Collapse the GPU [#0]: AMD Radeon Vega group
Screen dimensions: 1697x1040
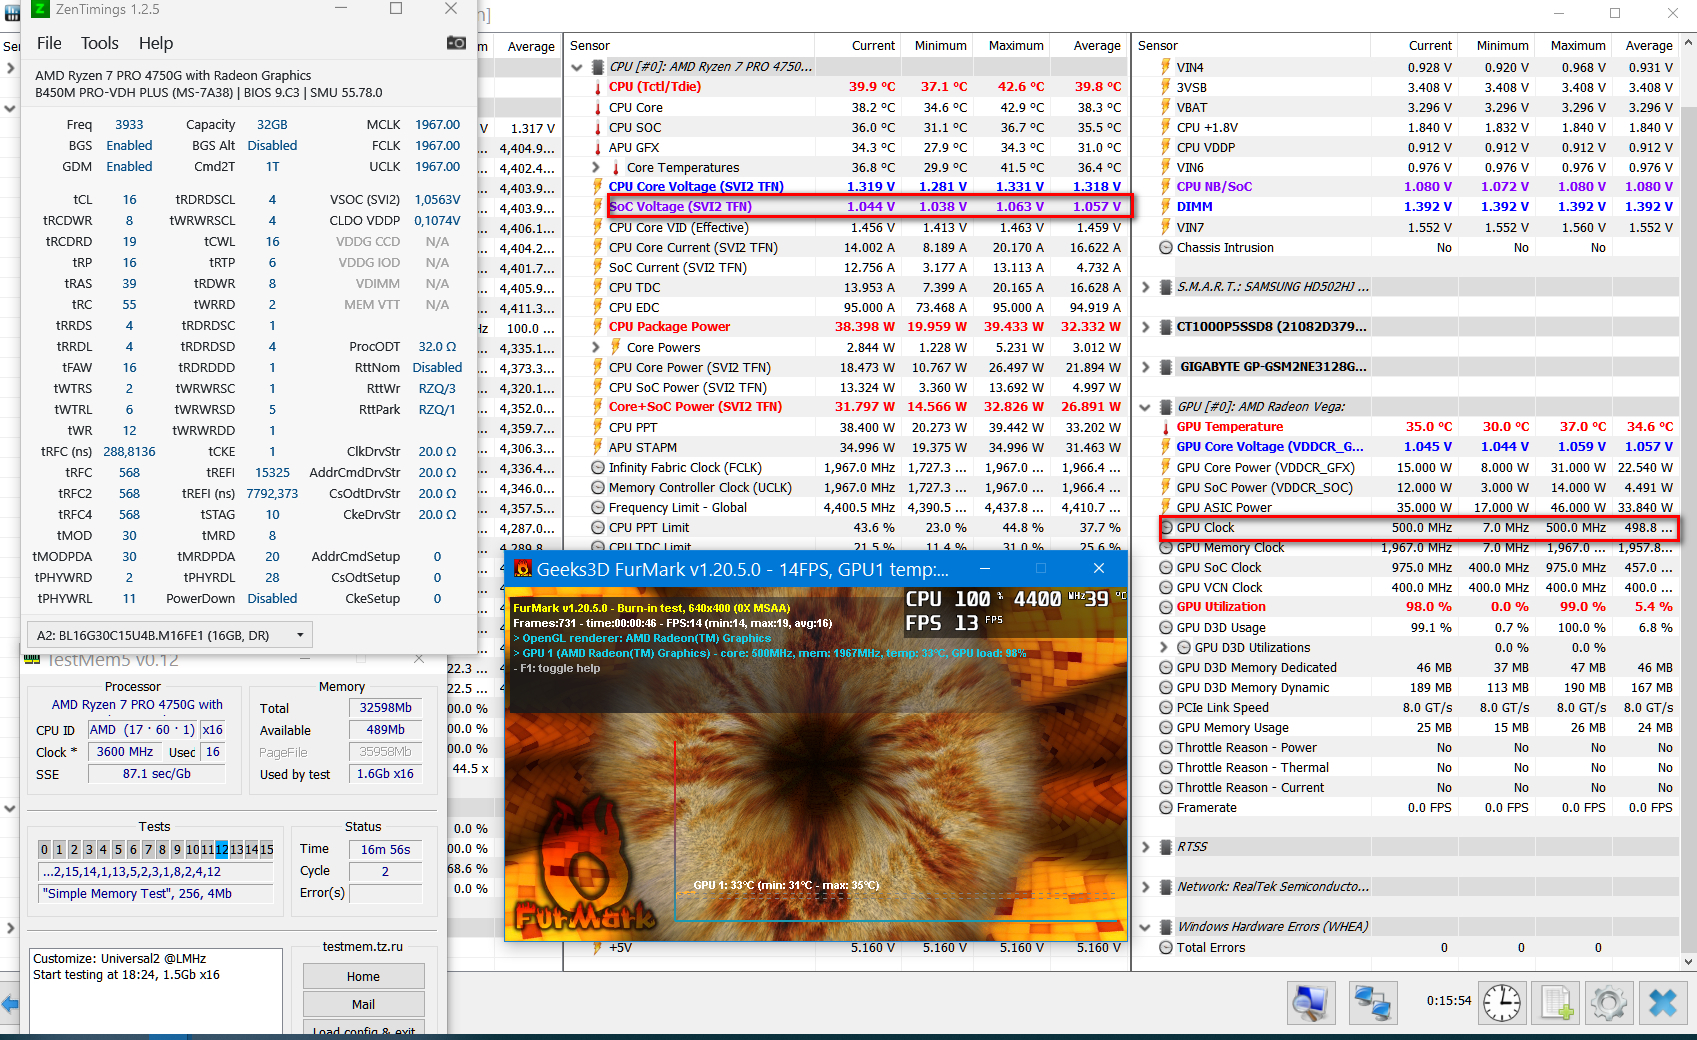point(1145,407)
